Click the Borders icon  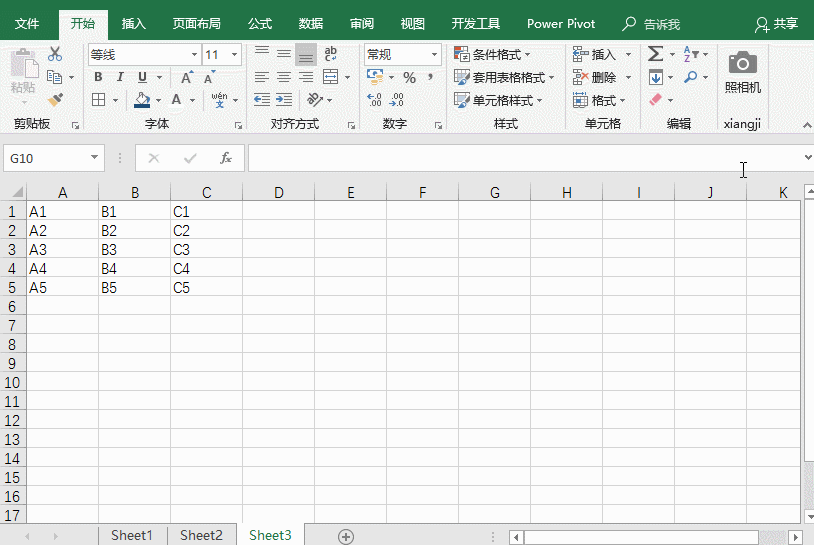(x=99, y=99)
